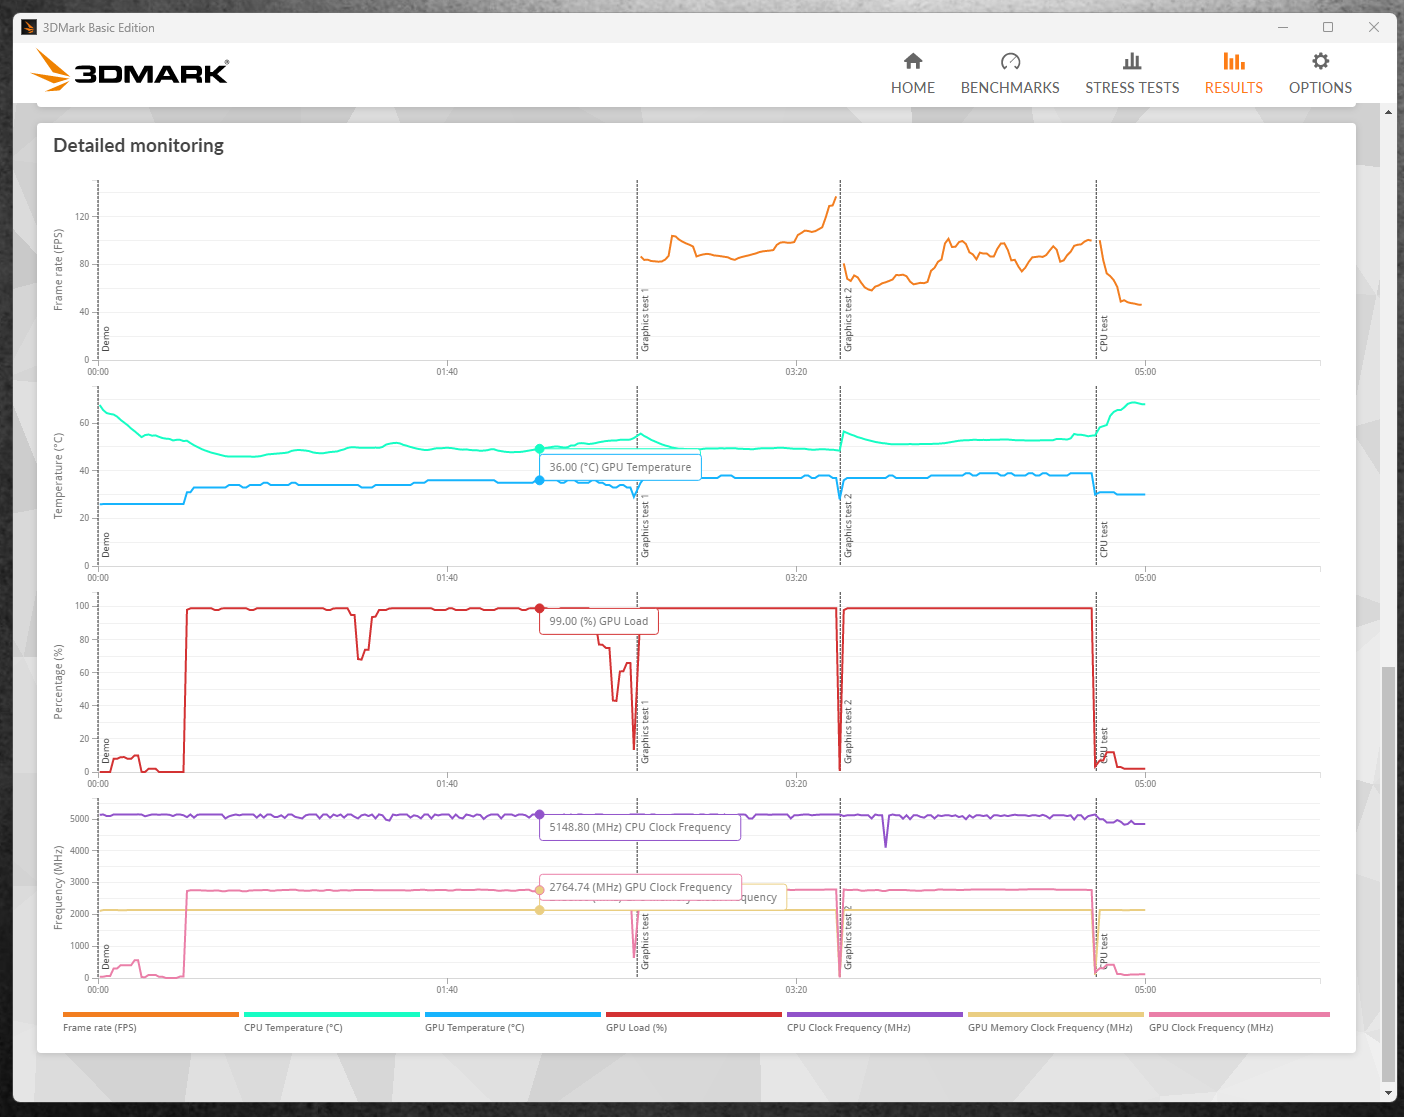Click the Stress Tests bar chart icon

click(1132, 61)
